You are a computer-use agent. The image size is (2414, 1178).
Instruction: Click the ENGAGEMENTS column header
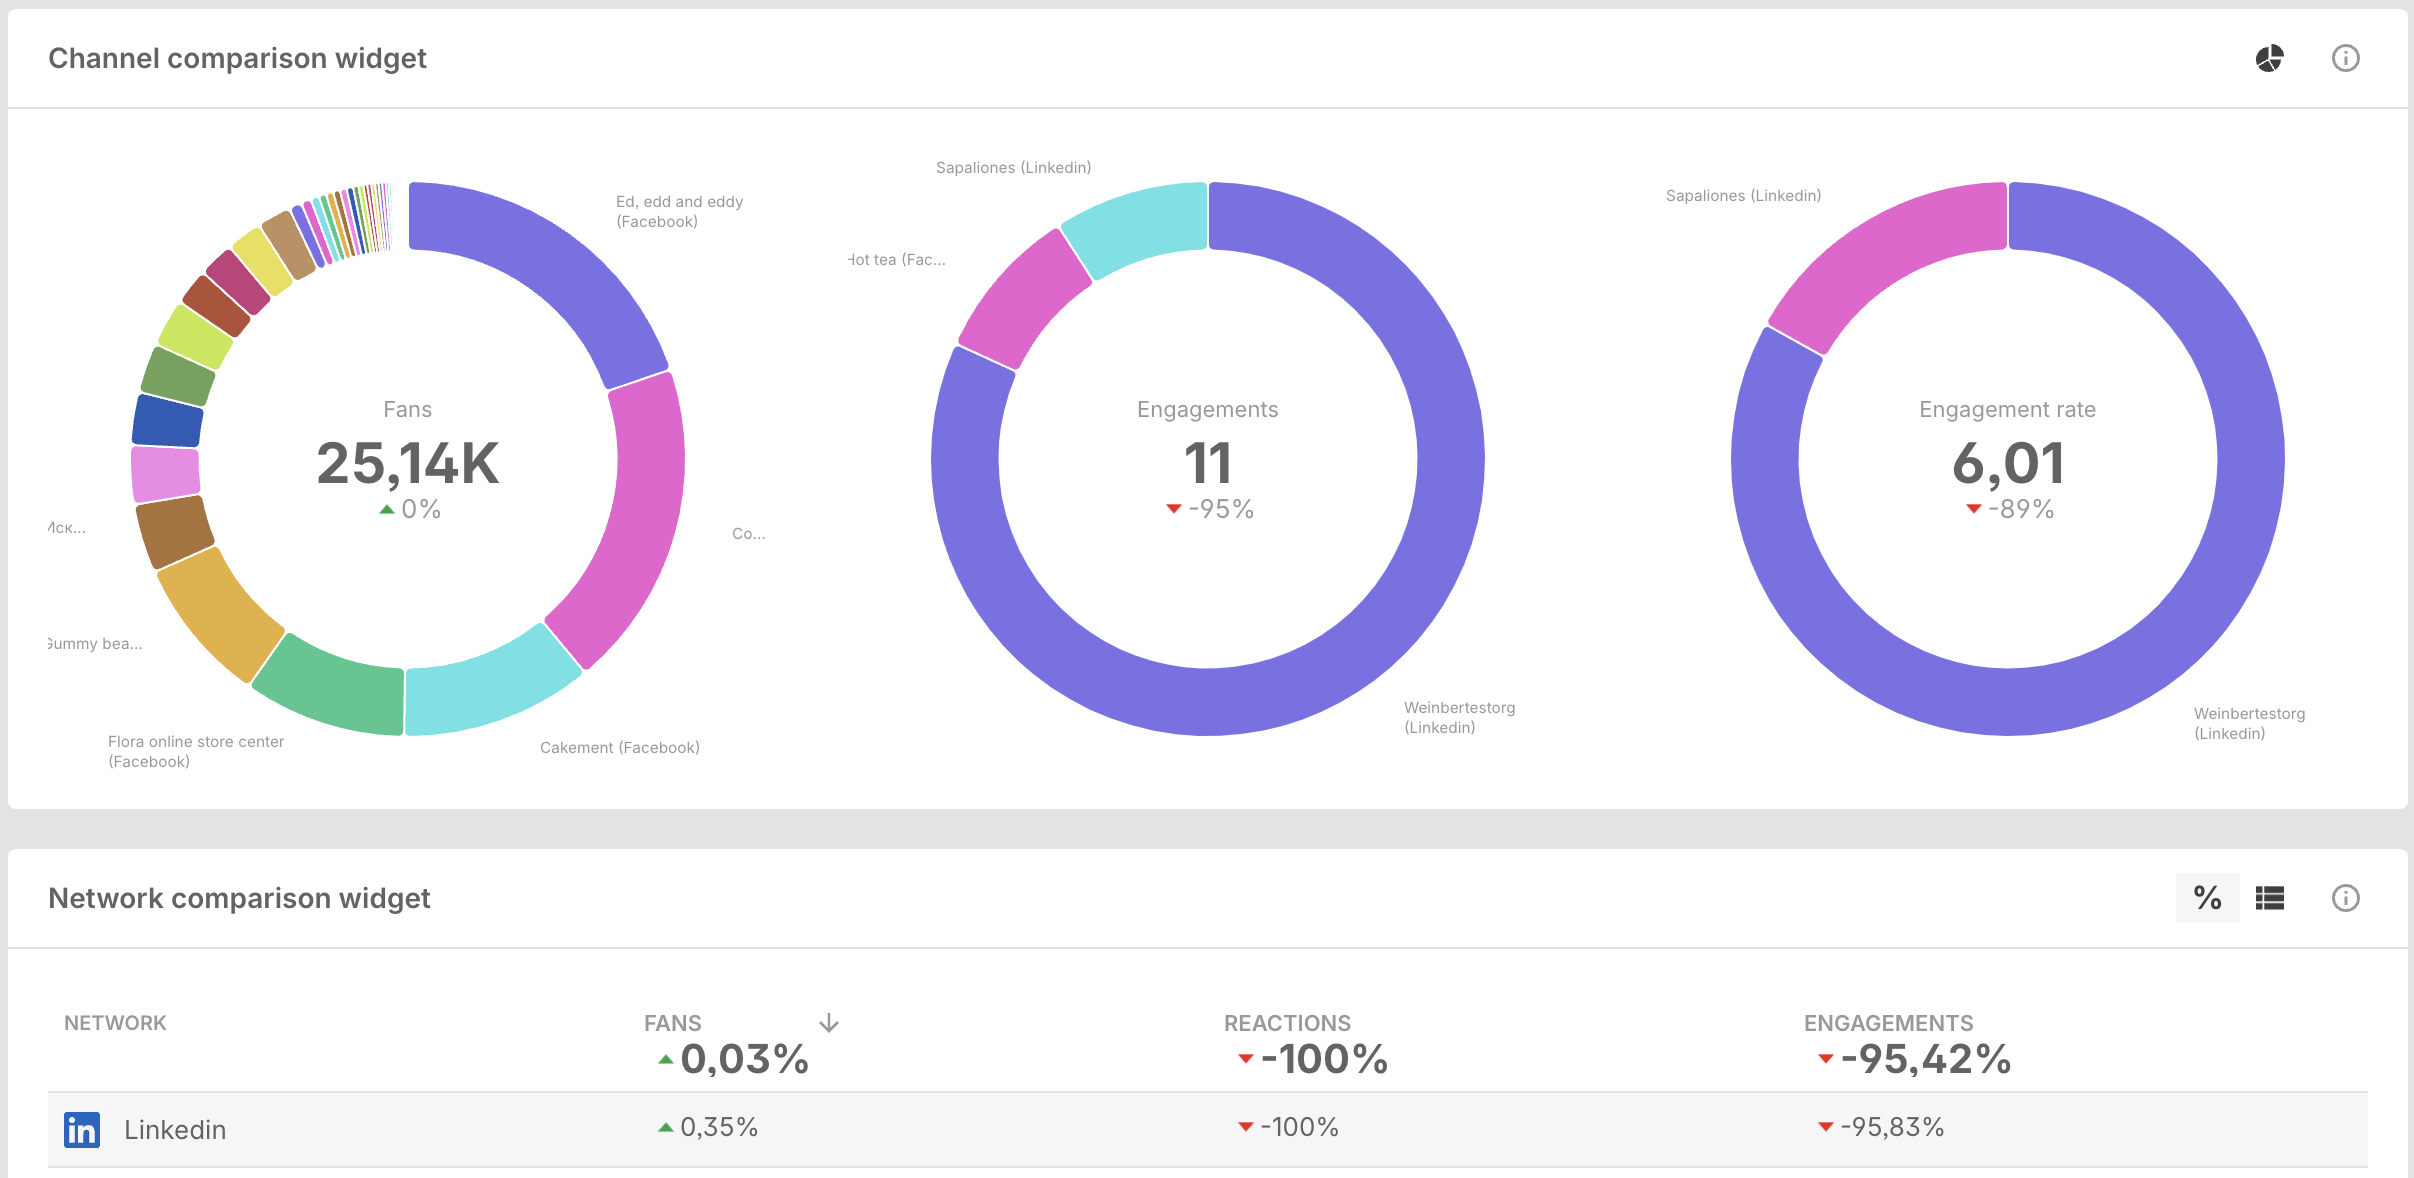coord(1887,1023)
